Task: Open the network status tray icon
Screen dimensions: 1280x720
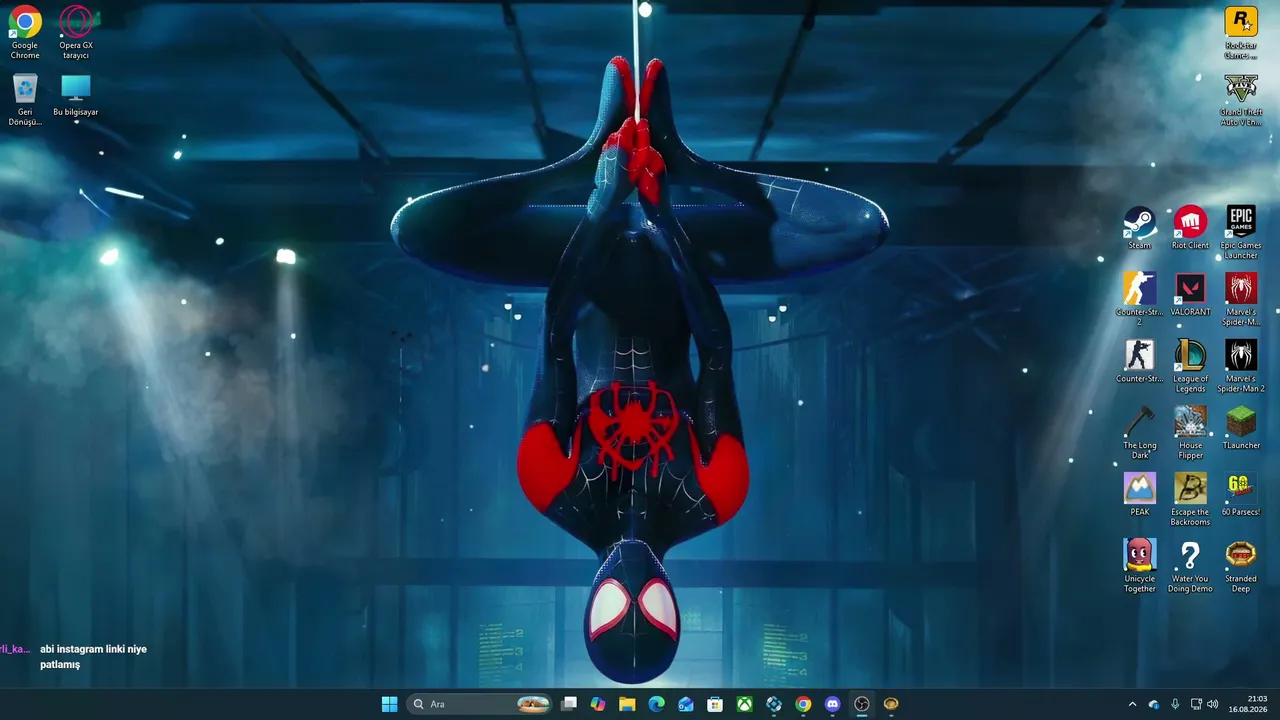Action: click(x=1196, y=704)
